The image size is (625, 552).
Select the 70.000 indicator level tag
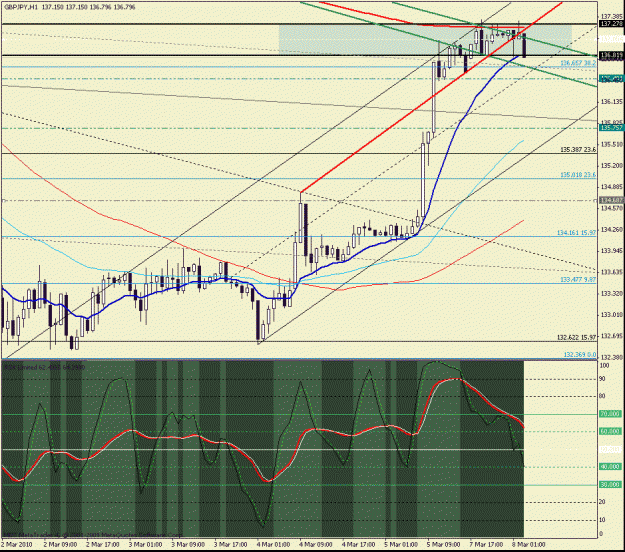(x=610, y=414)
